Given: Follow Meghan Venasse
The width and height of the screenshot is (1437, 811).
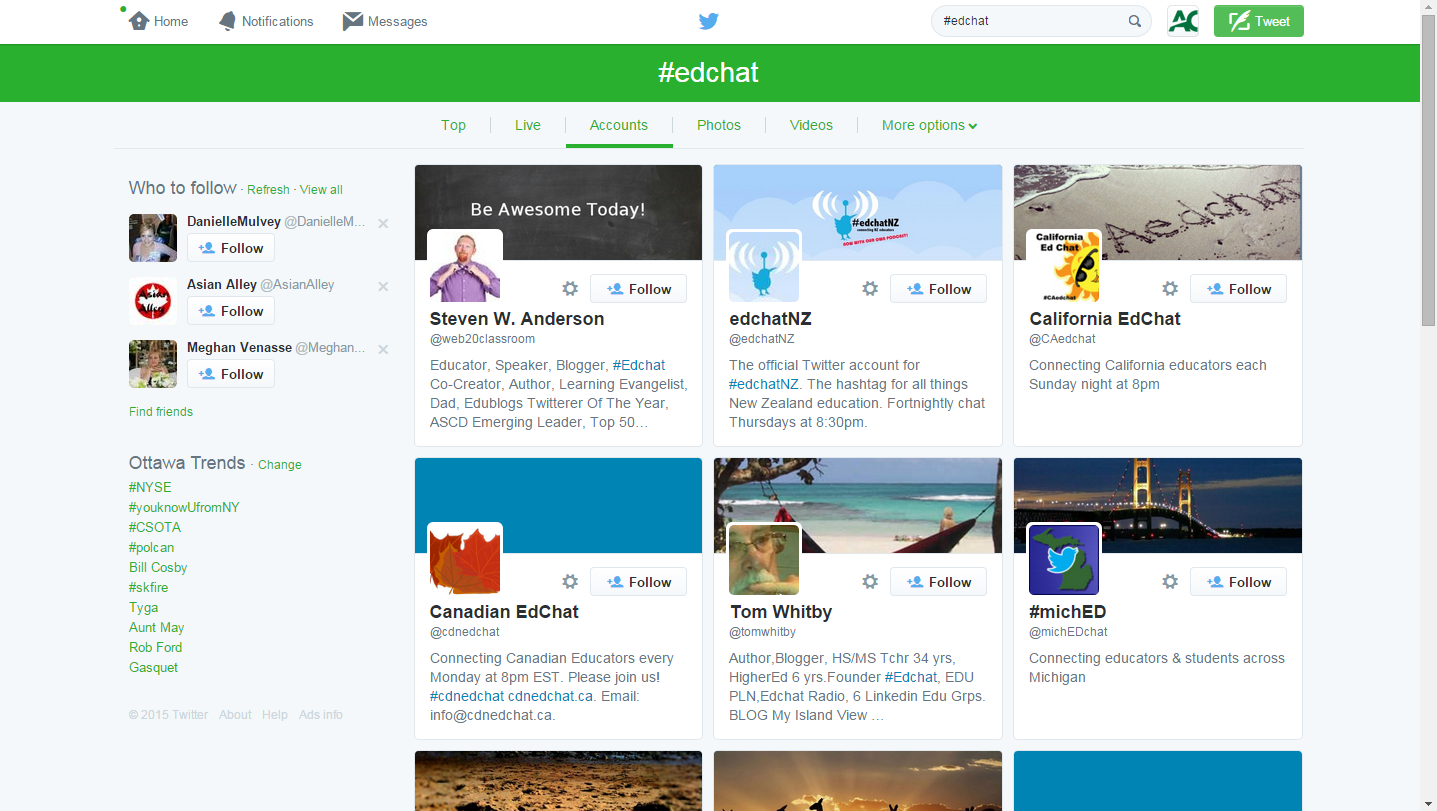Looking at the screenshot, I should [x=231, y=374].
